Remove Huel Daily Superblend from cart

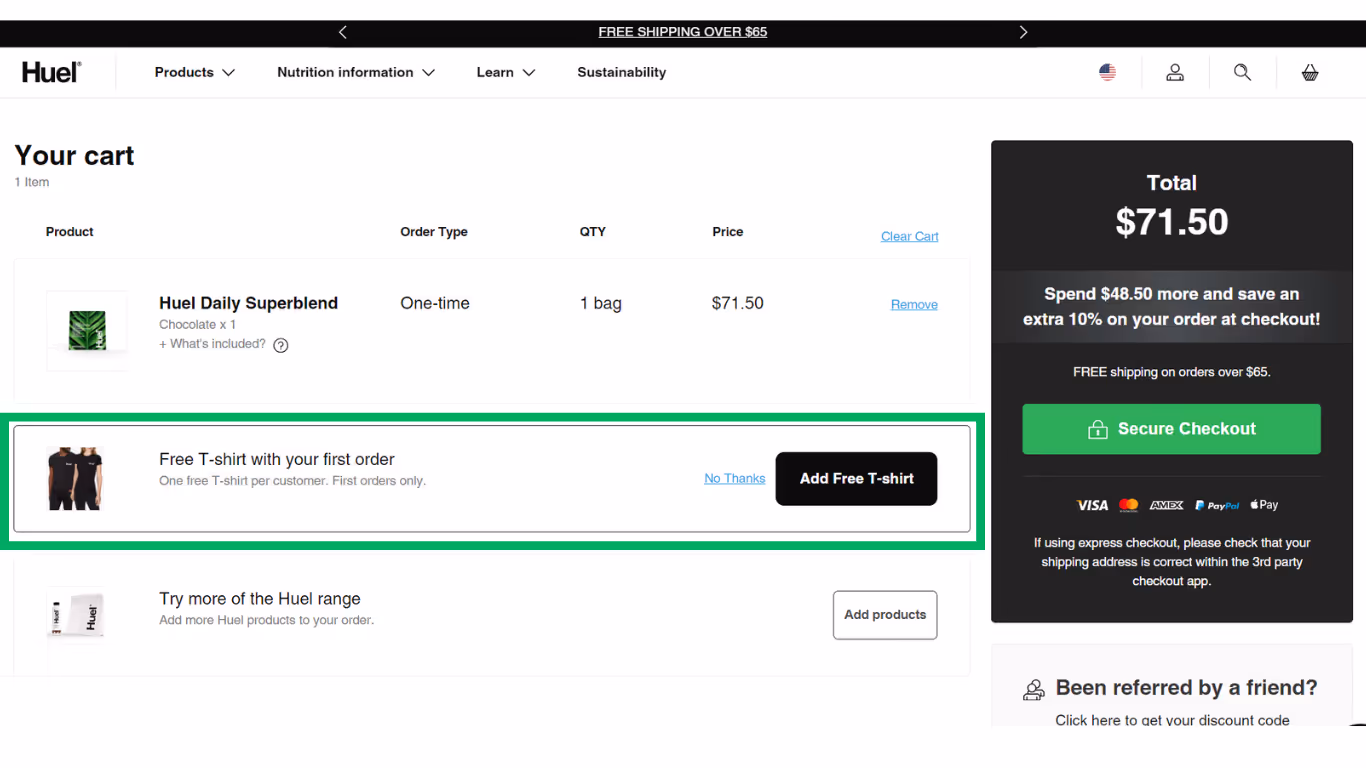[914, 304]
